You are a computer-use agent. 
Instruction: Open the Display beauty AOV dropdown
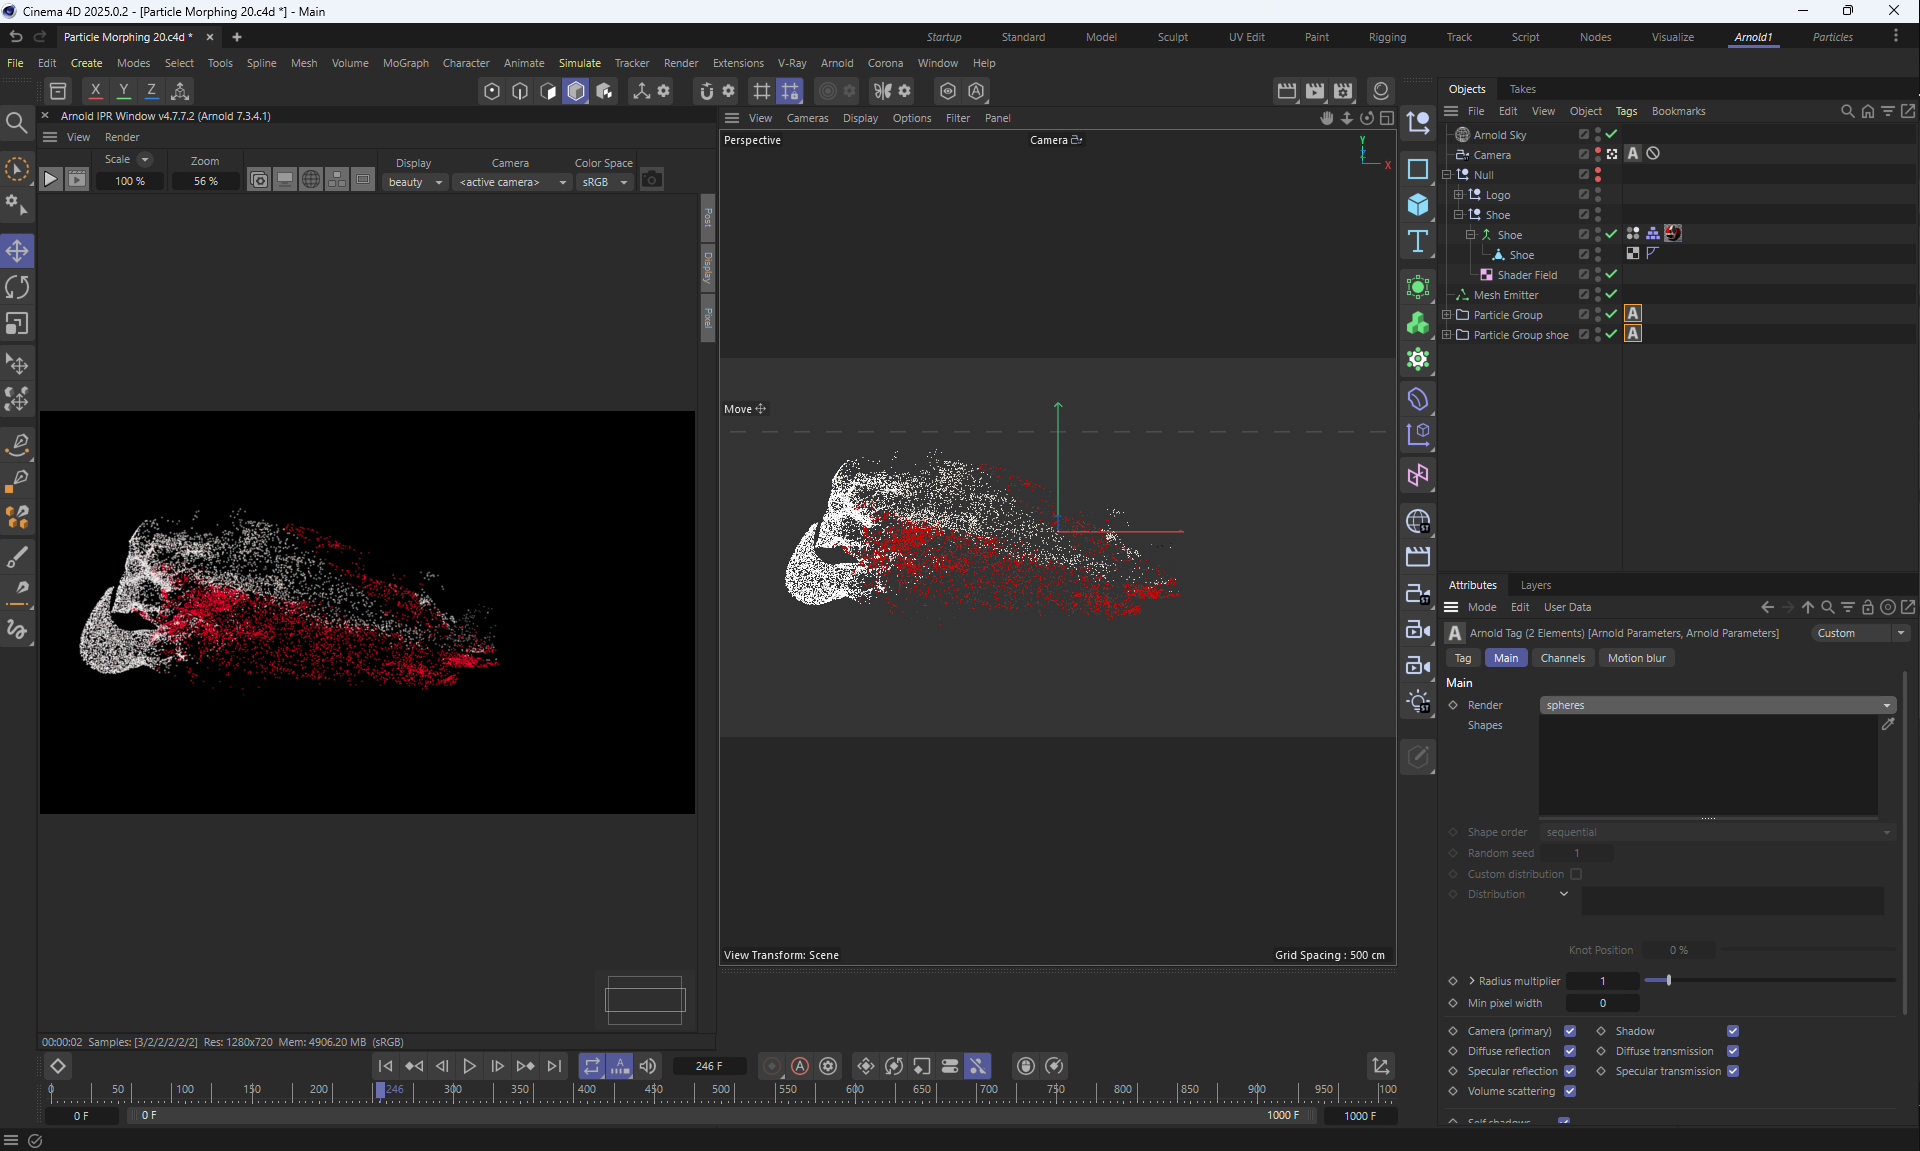pos(415,182)
